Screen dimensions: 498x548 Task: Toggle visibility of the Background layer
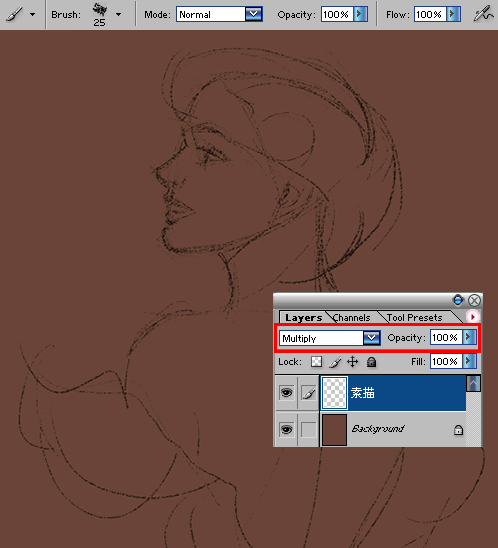pos(286,429)
